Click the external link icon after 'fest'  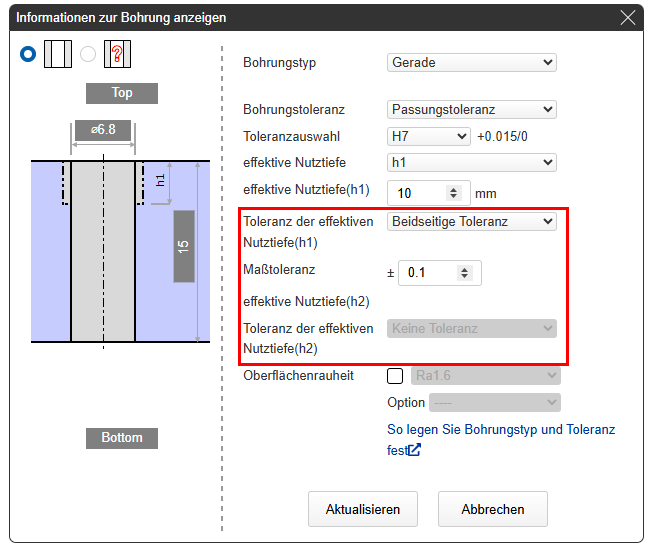point(414,450)
